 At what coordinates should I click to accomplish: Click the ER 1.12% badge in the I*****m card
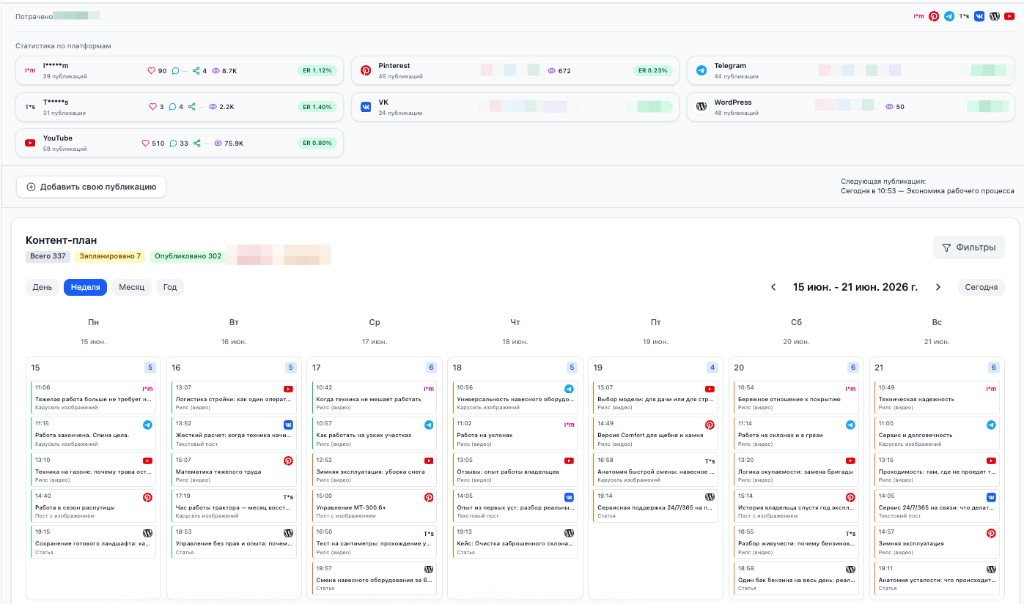[317, 71]
